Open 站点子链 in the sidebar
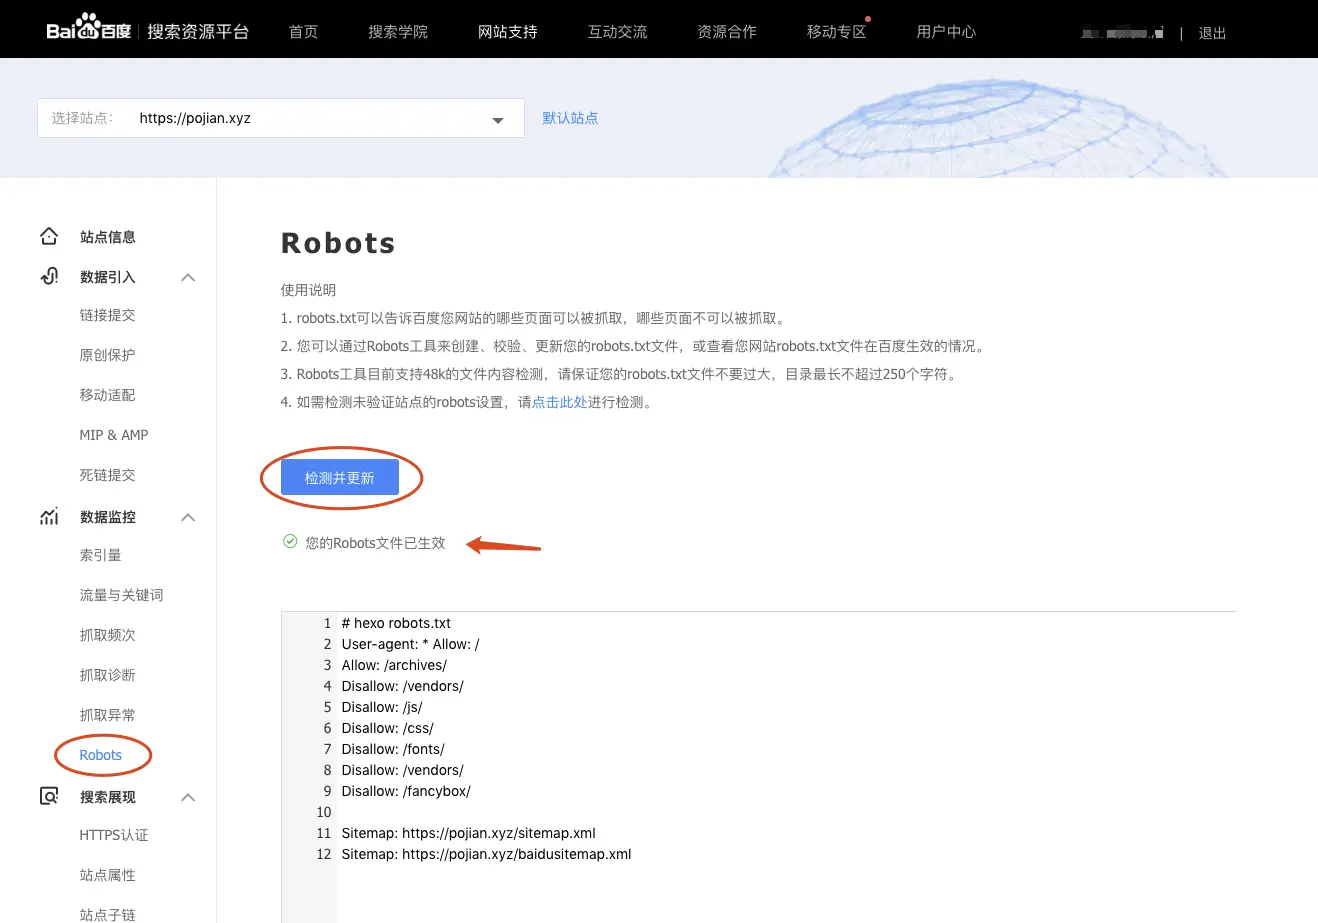 (108, 914)
